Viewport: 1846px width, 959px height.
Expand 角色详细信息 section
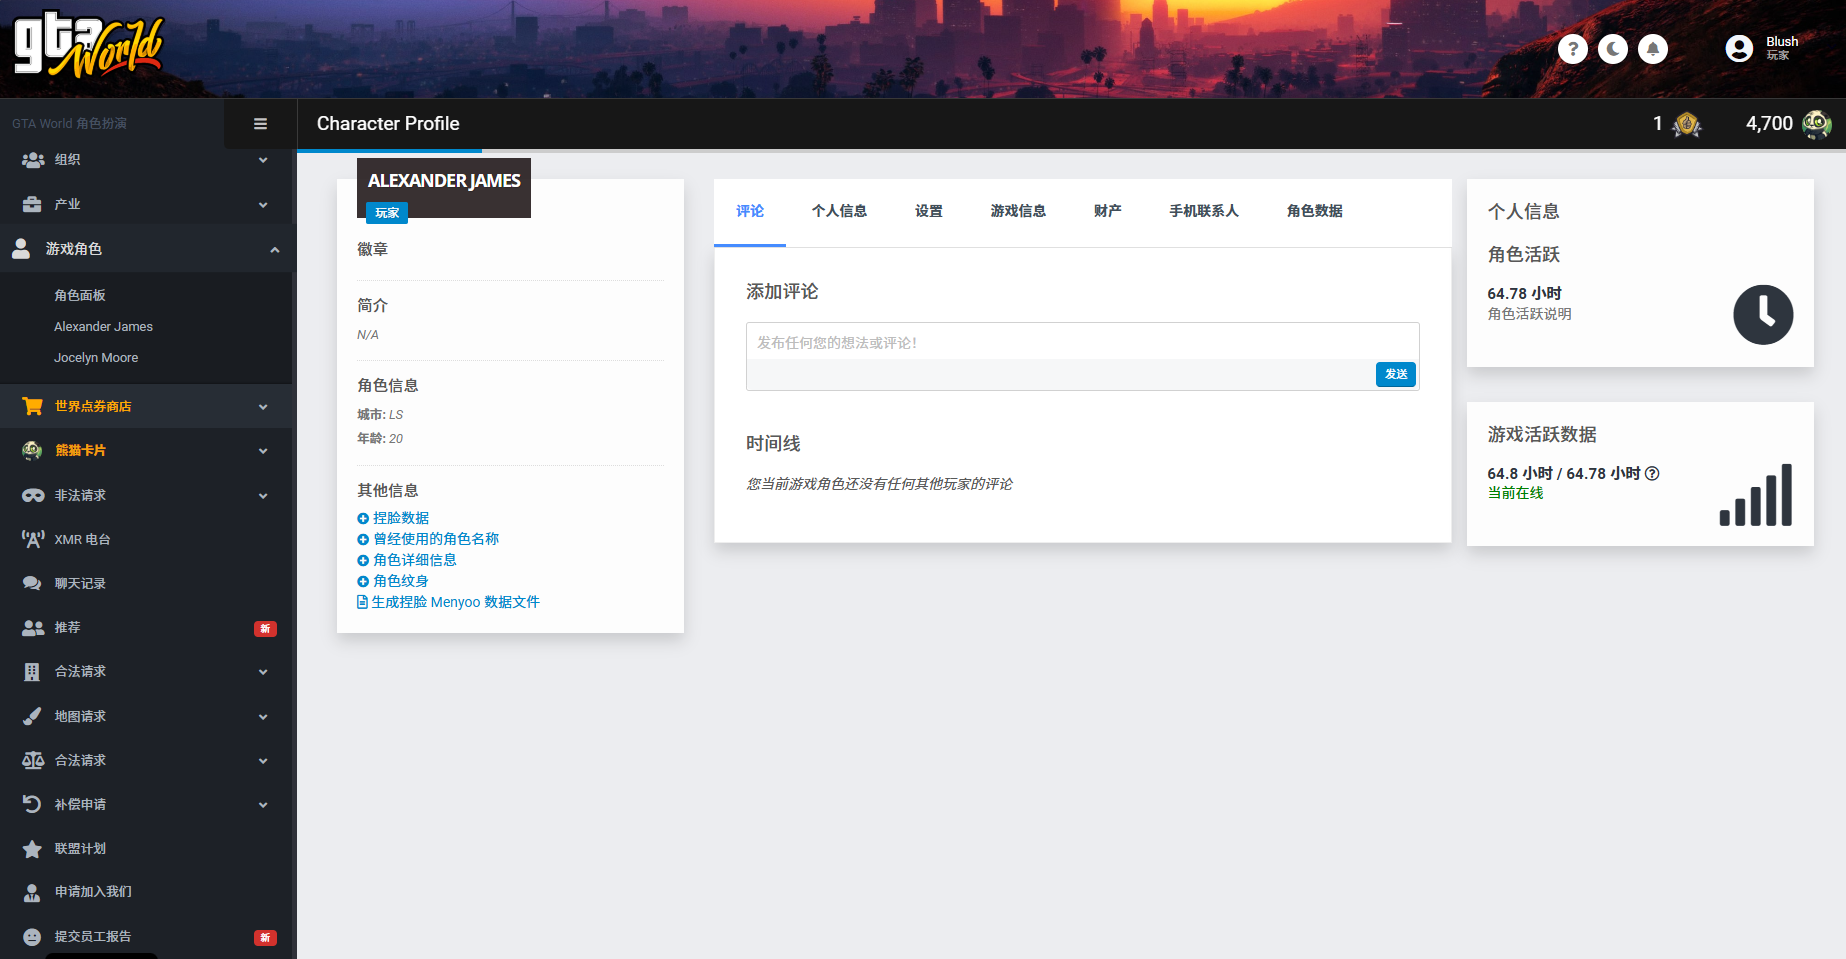[x=407, y=560]
